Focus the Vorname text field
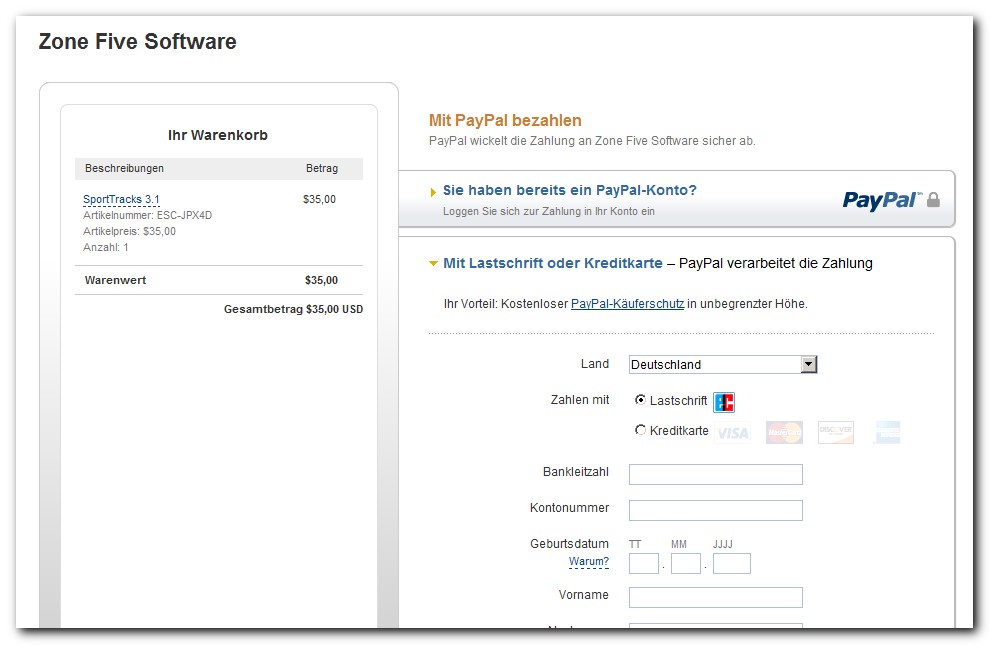This screenshot has width=990, height=645. pos(715,598)
